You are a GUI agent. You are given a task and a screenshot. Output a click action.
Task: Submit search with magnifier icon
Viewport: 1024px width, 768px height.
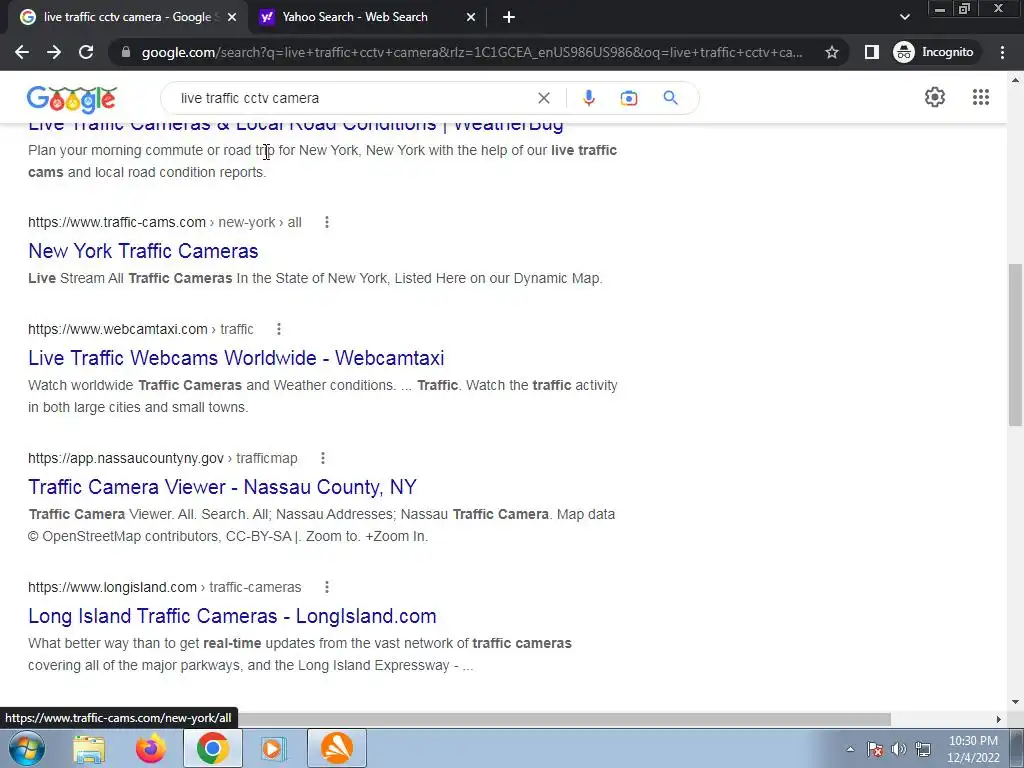(x=670, y=98)
